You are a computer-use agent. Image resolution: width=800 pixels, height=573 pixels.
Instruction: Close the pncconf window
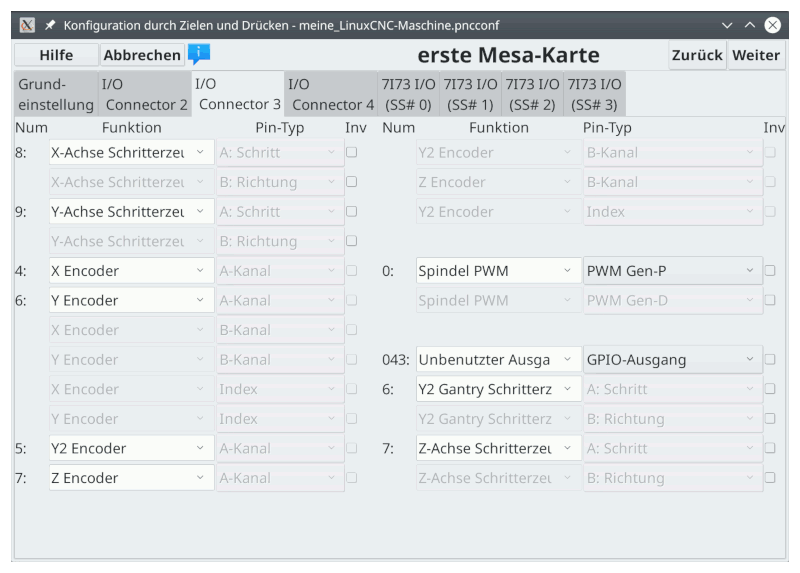(772, 25)
